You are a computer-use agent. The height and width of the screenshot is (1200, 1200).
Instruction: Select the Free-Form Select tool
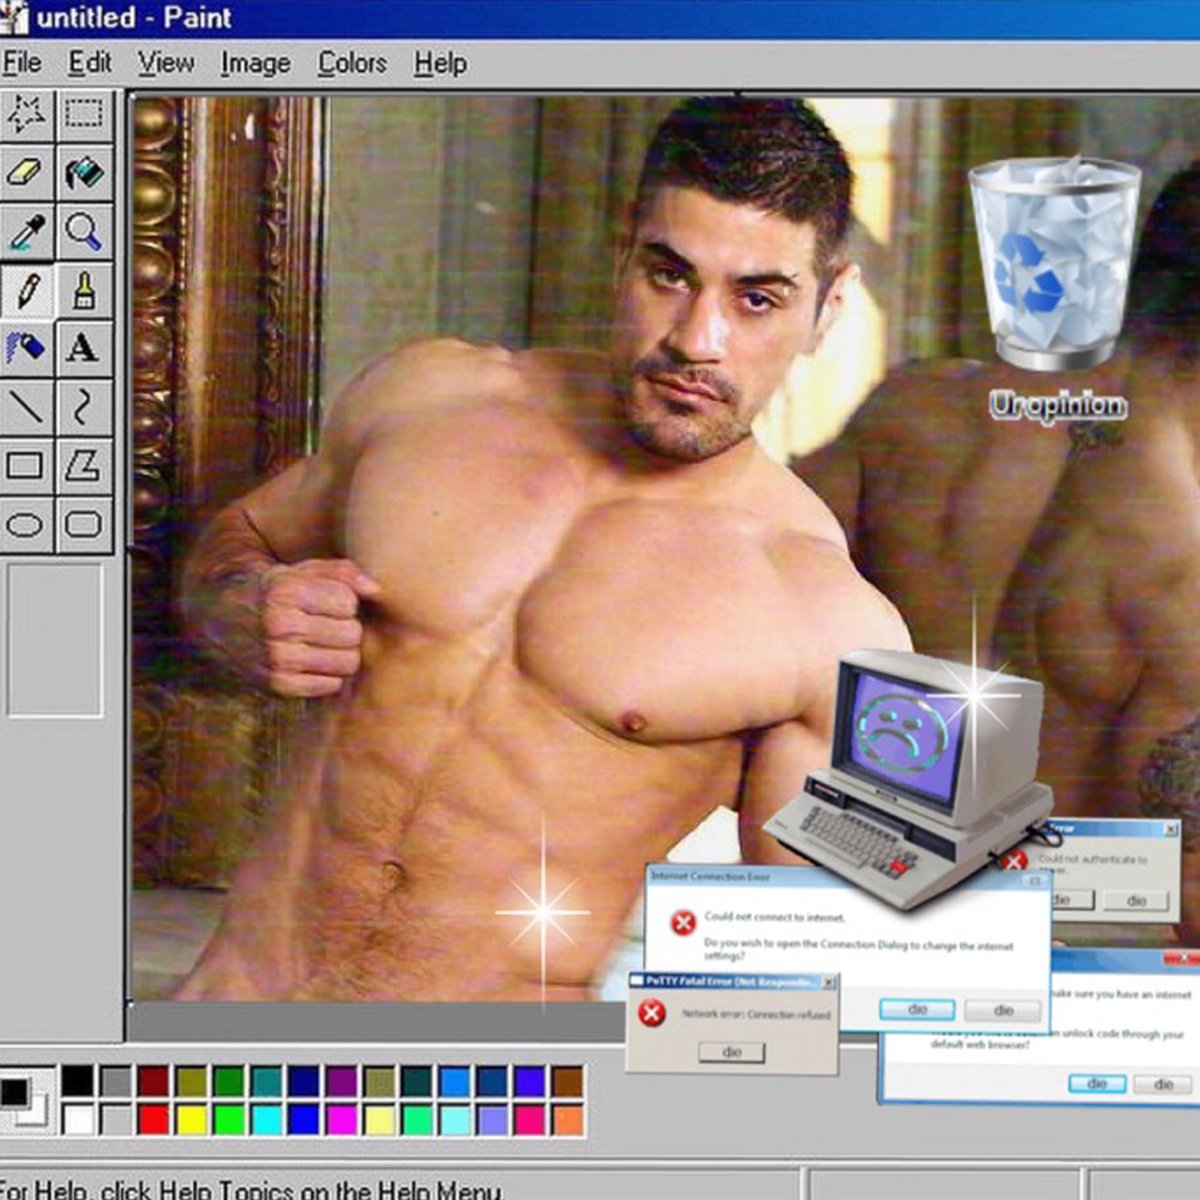[26, 115]
